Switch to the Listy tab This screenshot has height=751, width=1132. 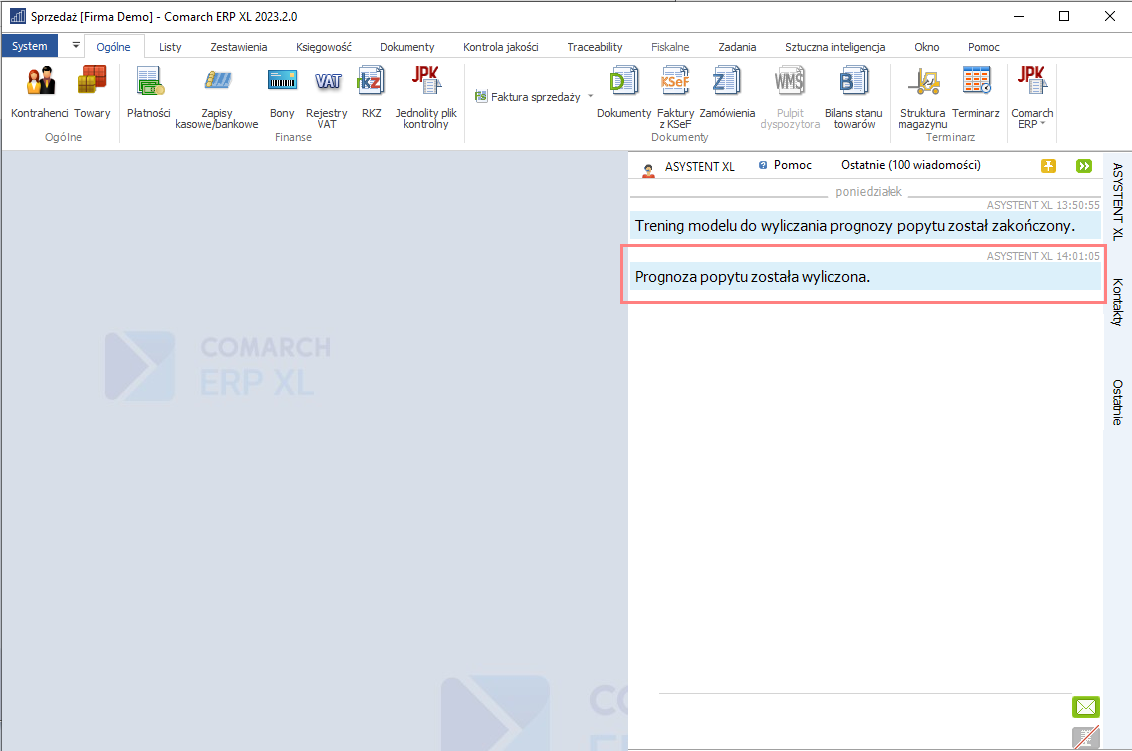click(x=170, y=47)
